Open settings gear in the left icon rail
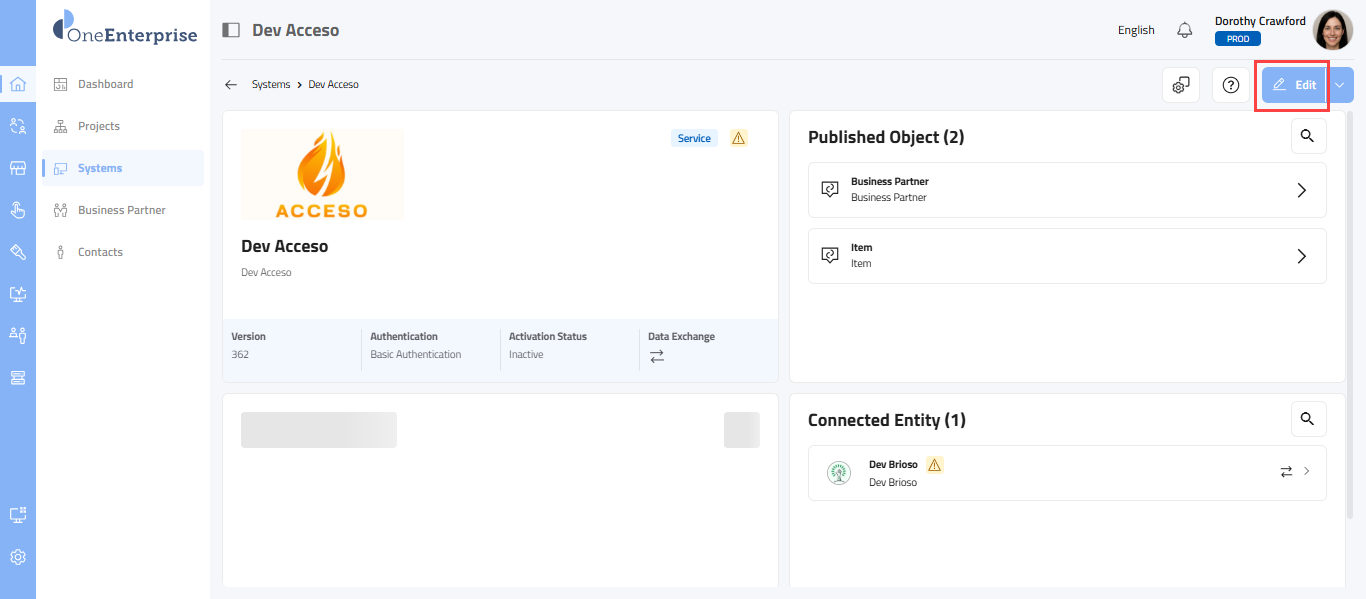Viewport: 1366px width, 599px height. coord(18,557)
